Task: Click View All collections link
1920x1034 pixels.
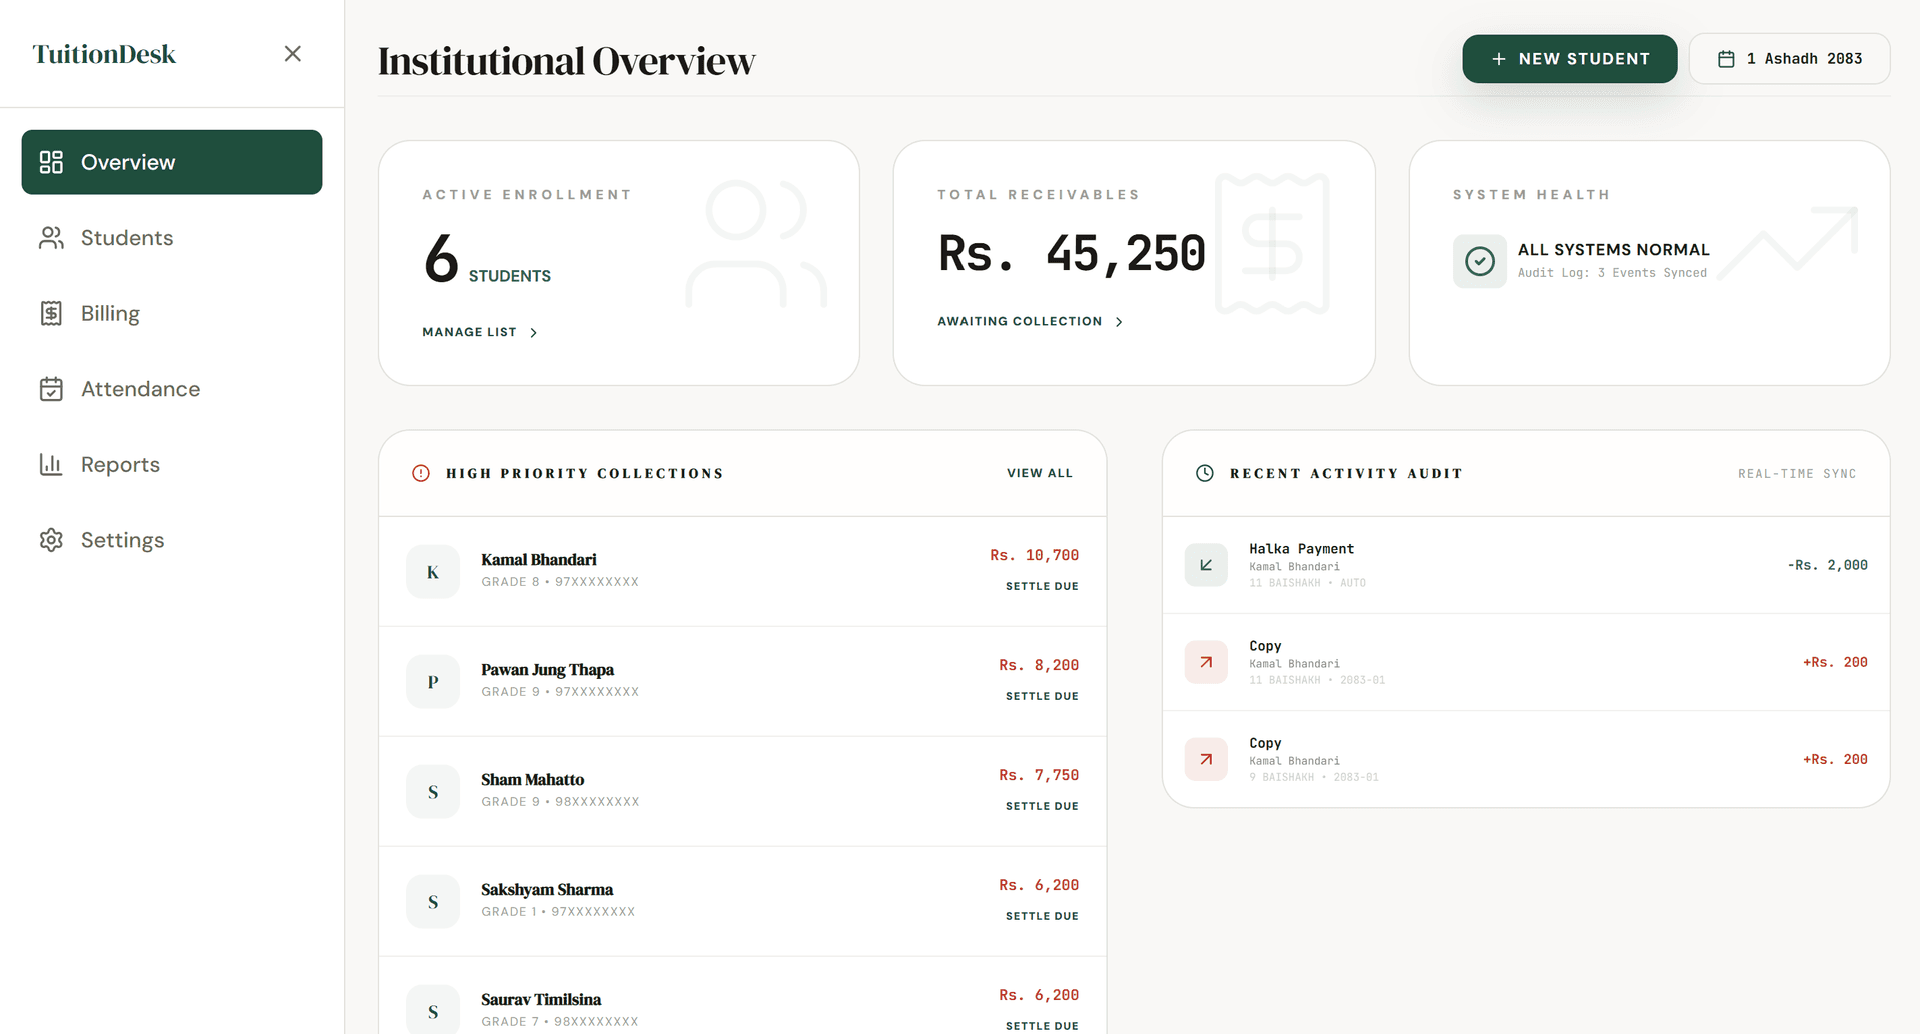Action: click(1039, 473)
